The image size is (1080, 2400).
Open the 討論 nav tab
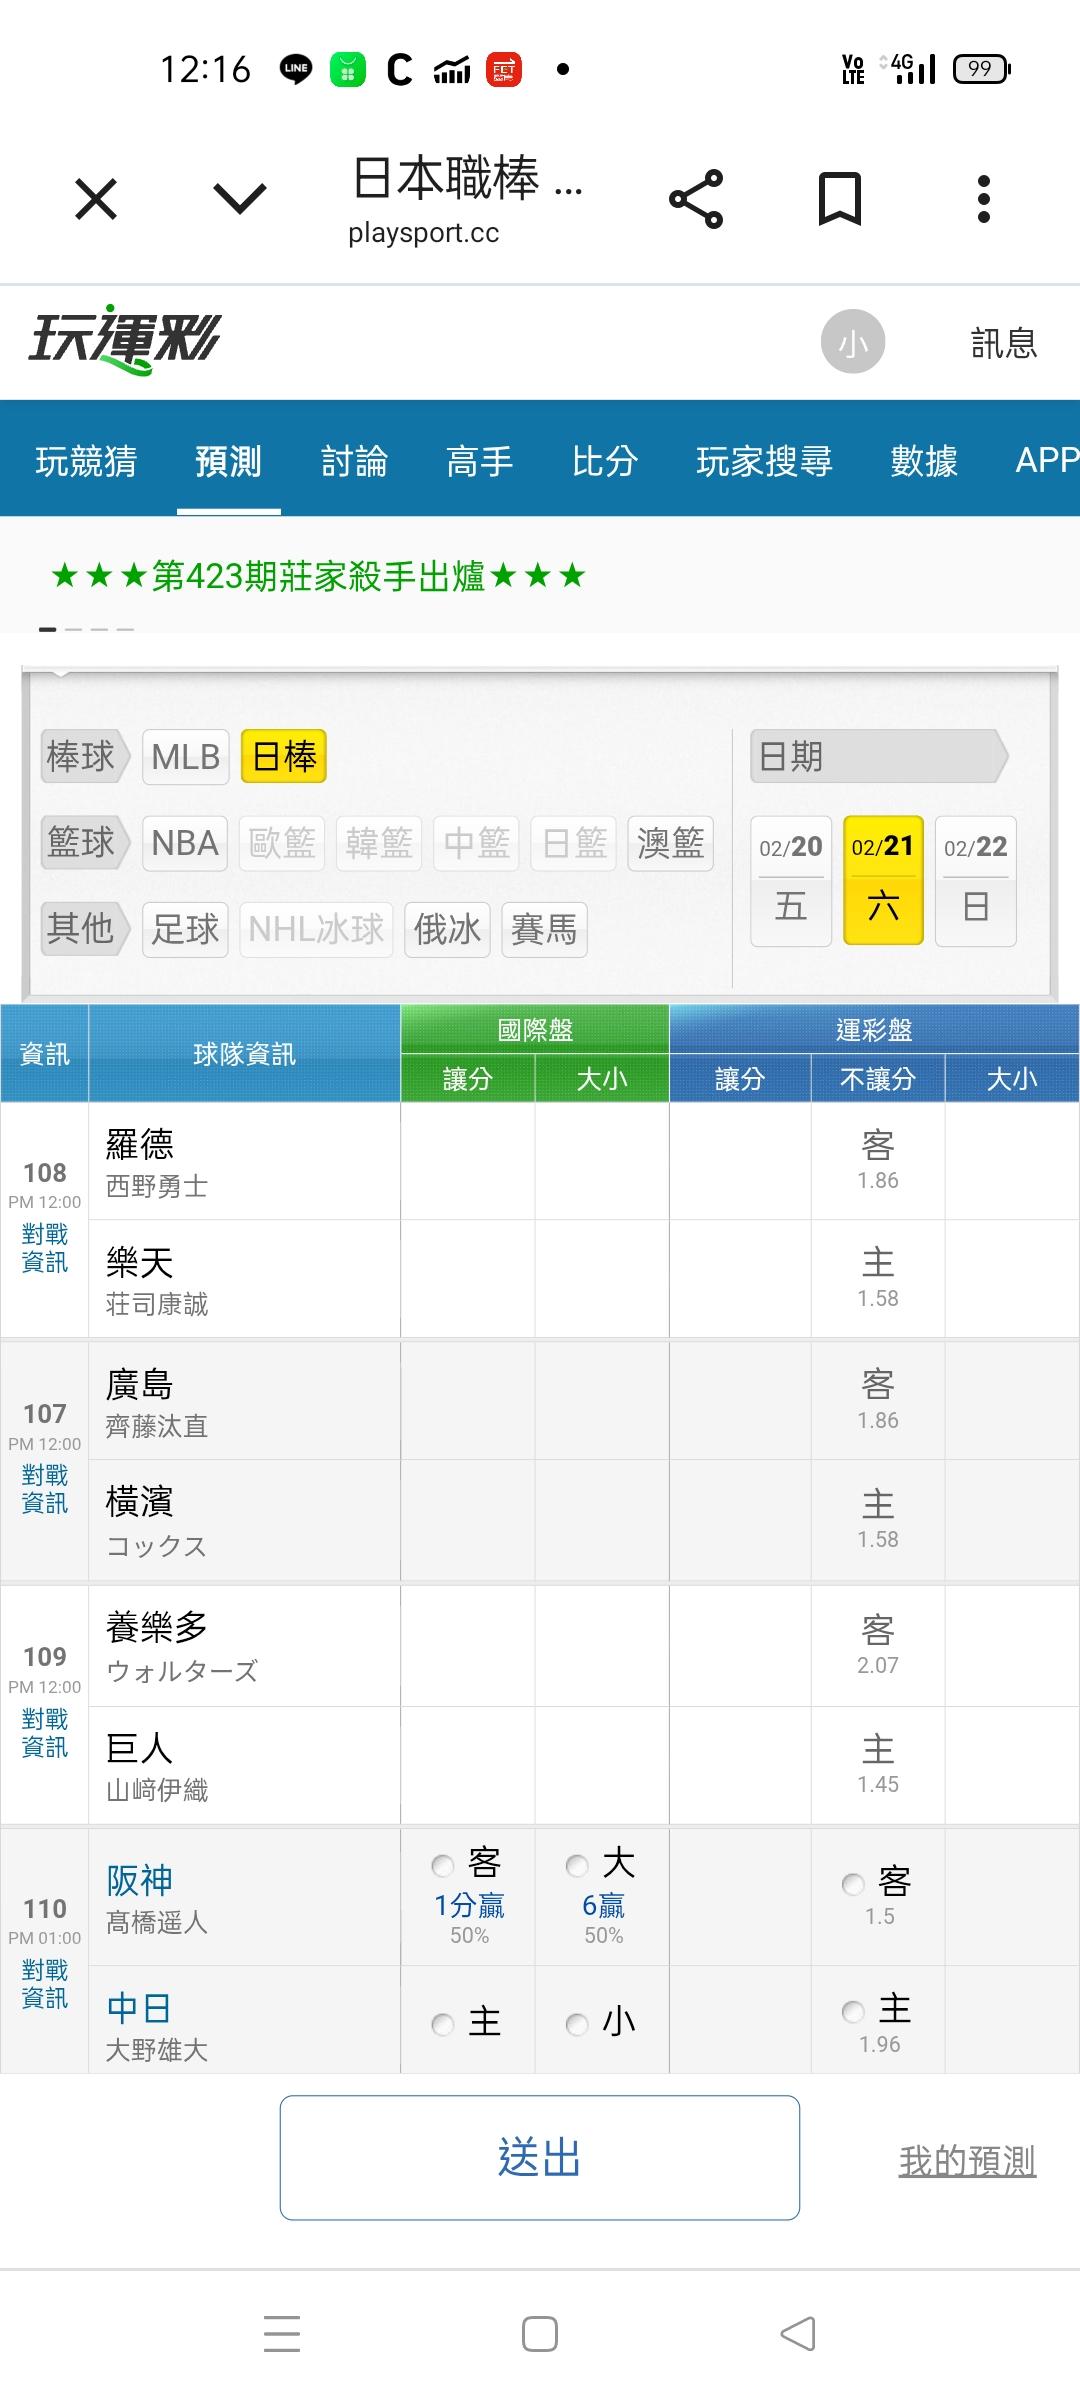point(354,461)
